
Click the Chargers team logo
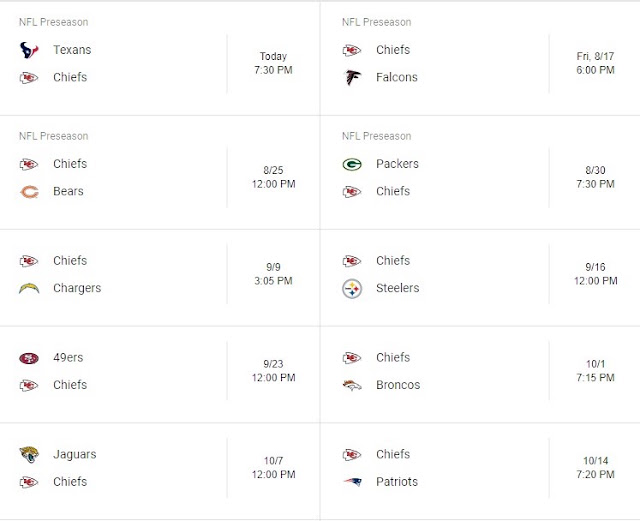click(x=29, y=288)
